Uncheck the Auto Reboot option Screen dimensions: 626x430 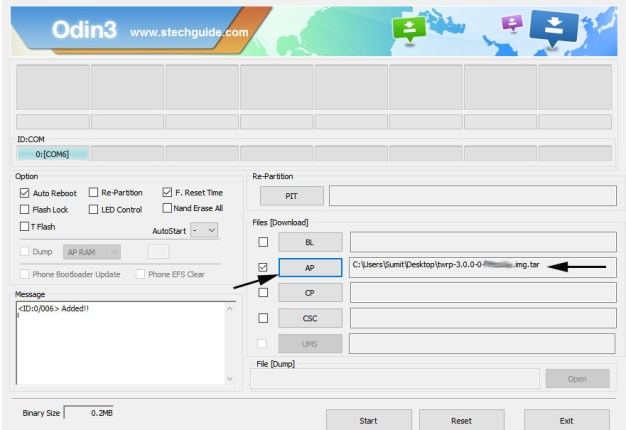tap(24, 193)
